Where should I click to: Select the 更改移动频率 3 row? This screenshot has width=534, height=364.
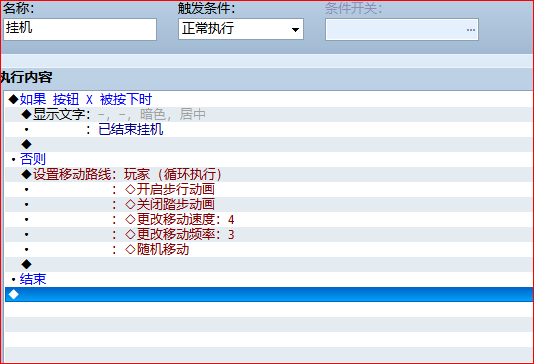coord(269,234)
